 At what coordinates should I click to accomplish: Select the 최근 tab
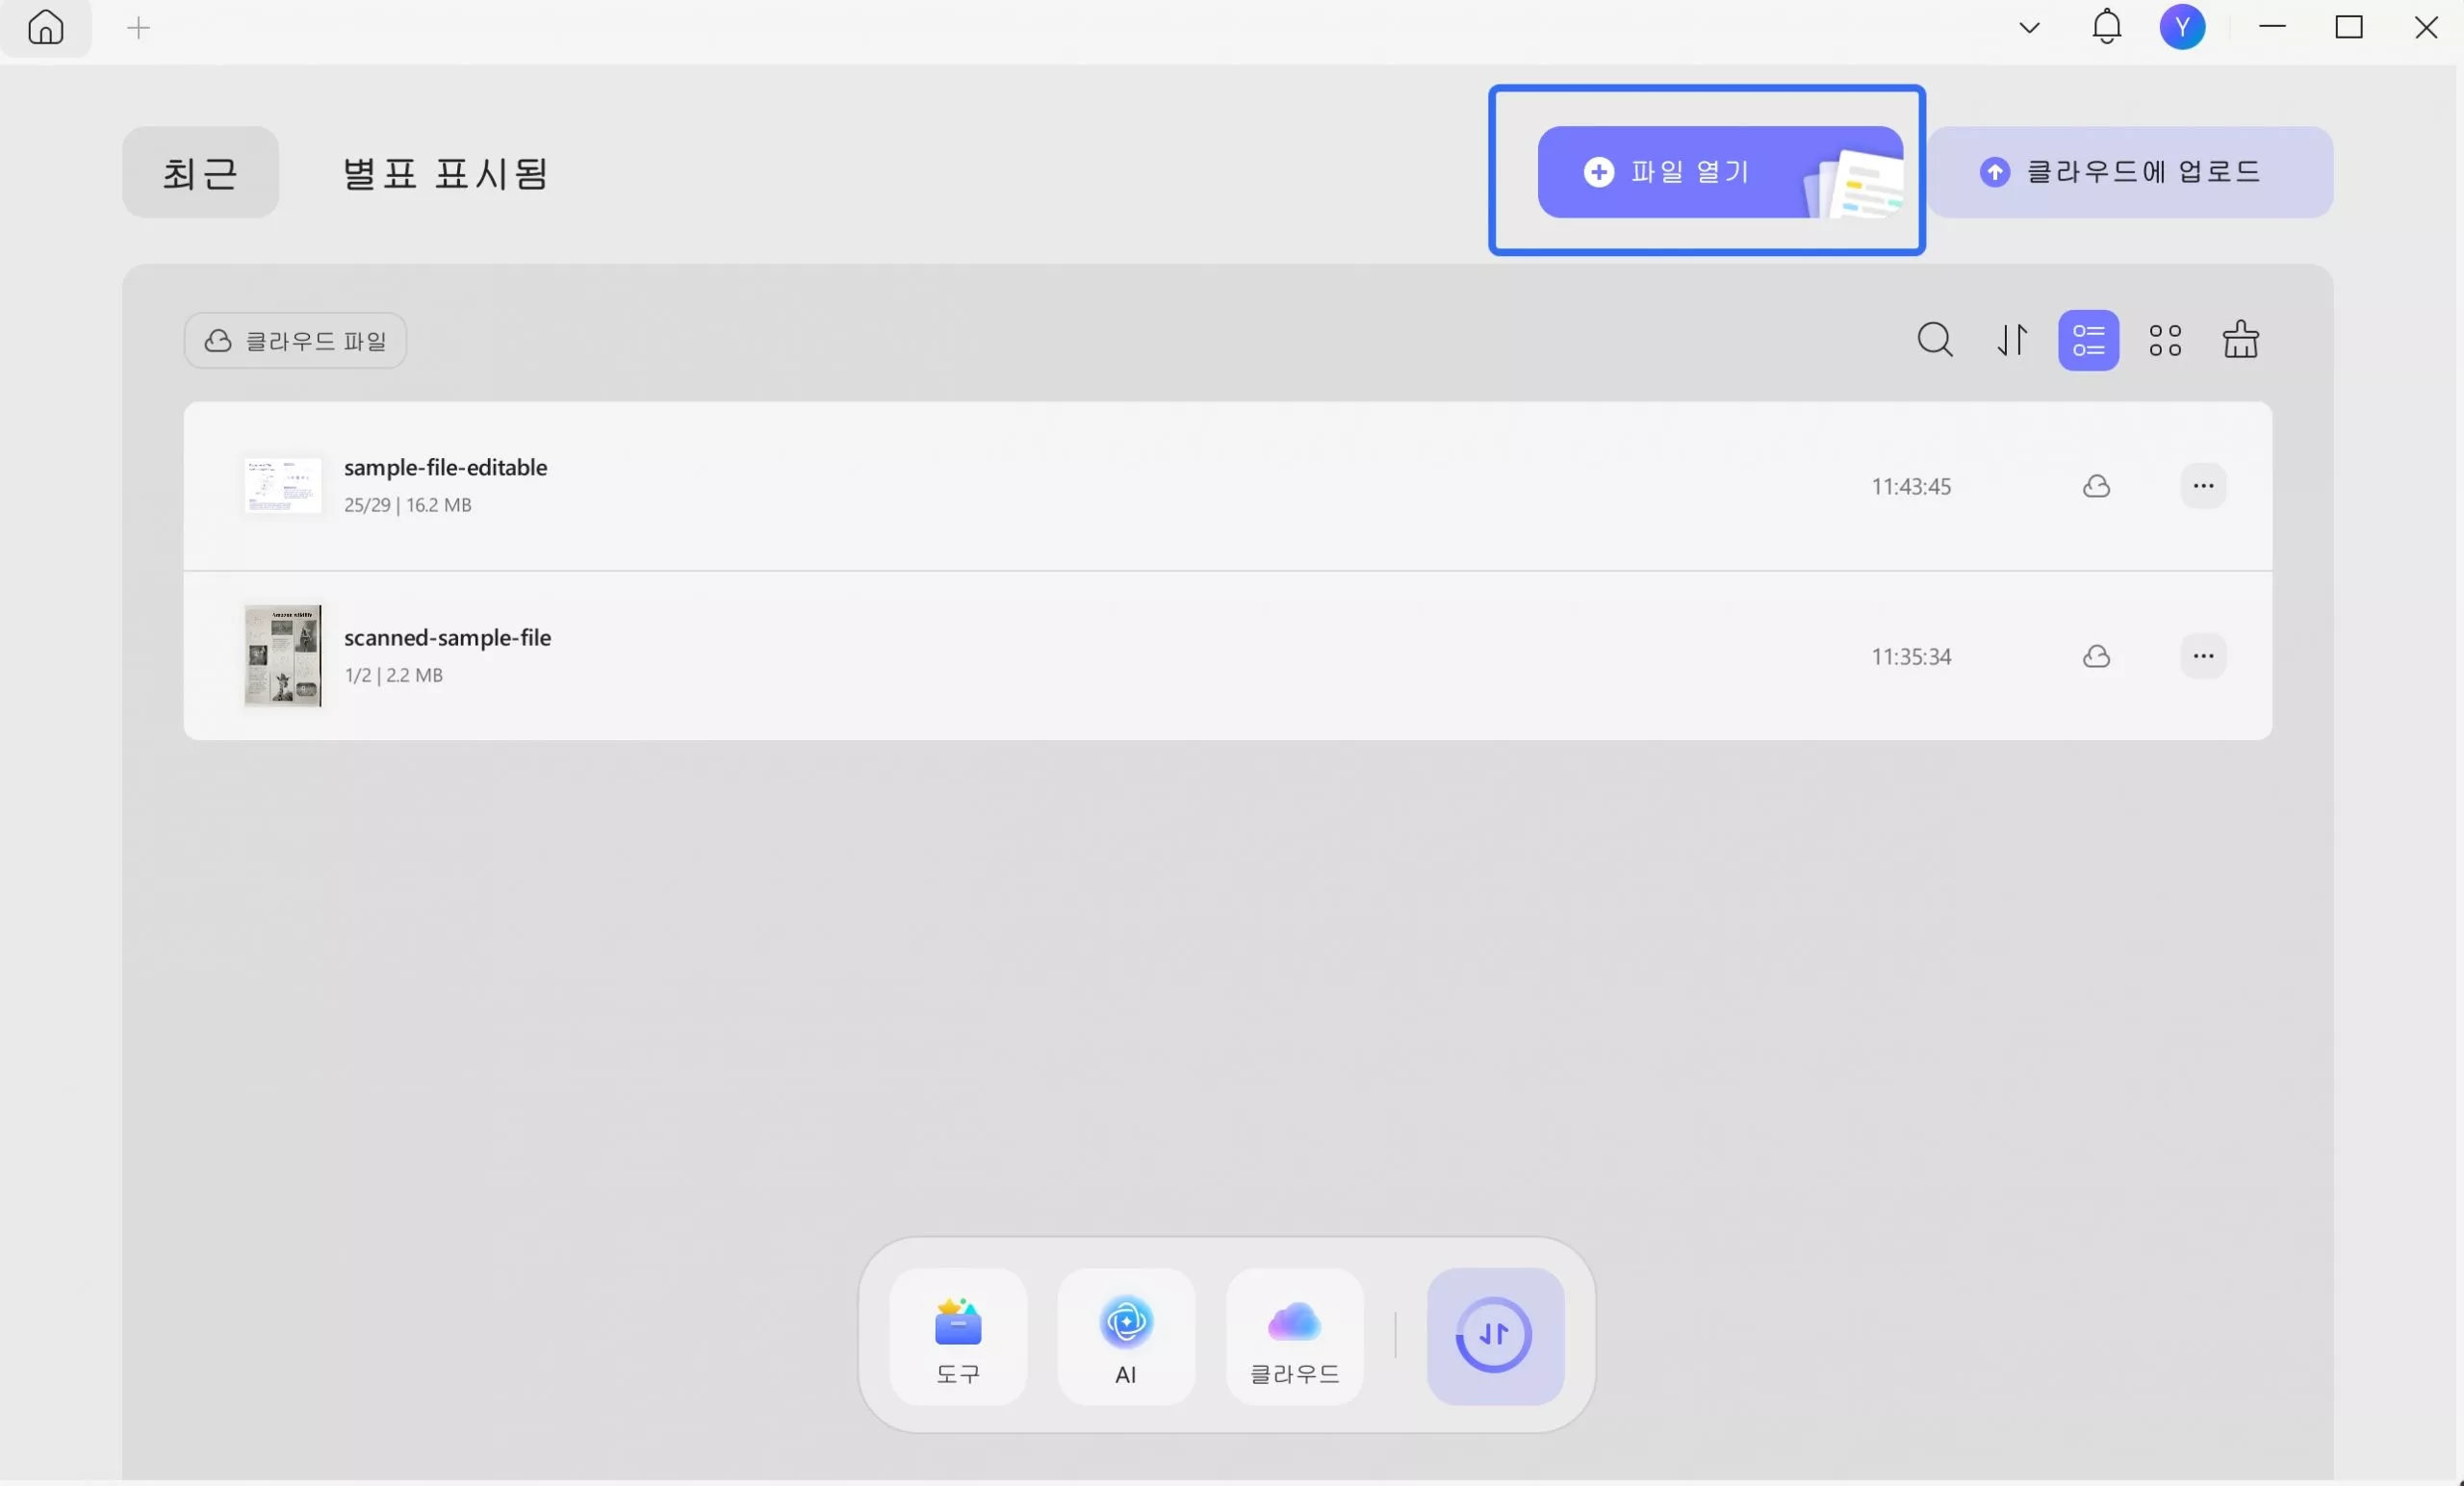[200, 172]
